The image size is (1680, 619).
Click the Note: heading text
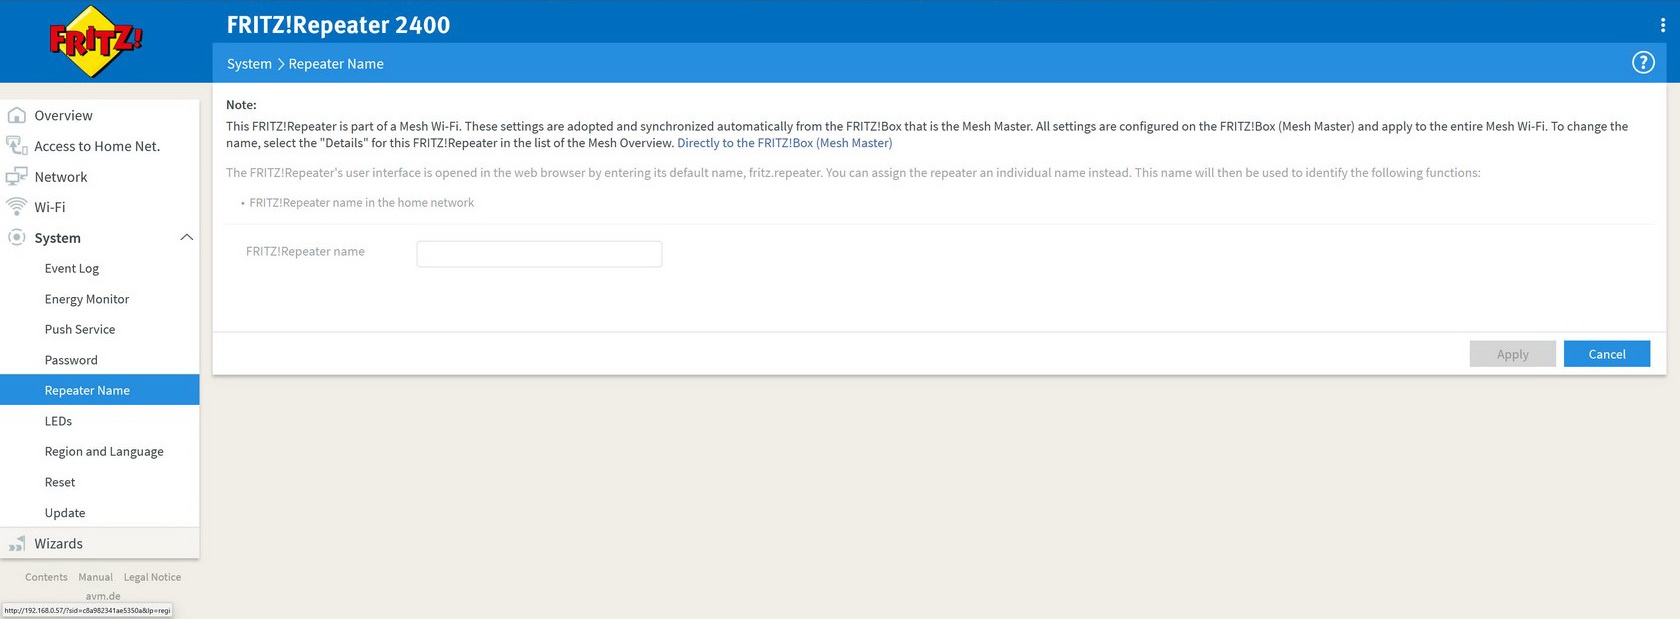click(241, 105)
